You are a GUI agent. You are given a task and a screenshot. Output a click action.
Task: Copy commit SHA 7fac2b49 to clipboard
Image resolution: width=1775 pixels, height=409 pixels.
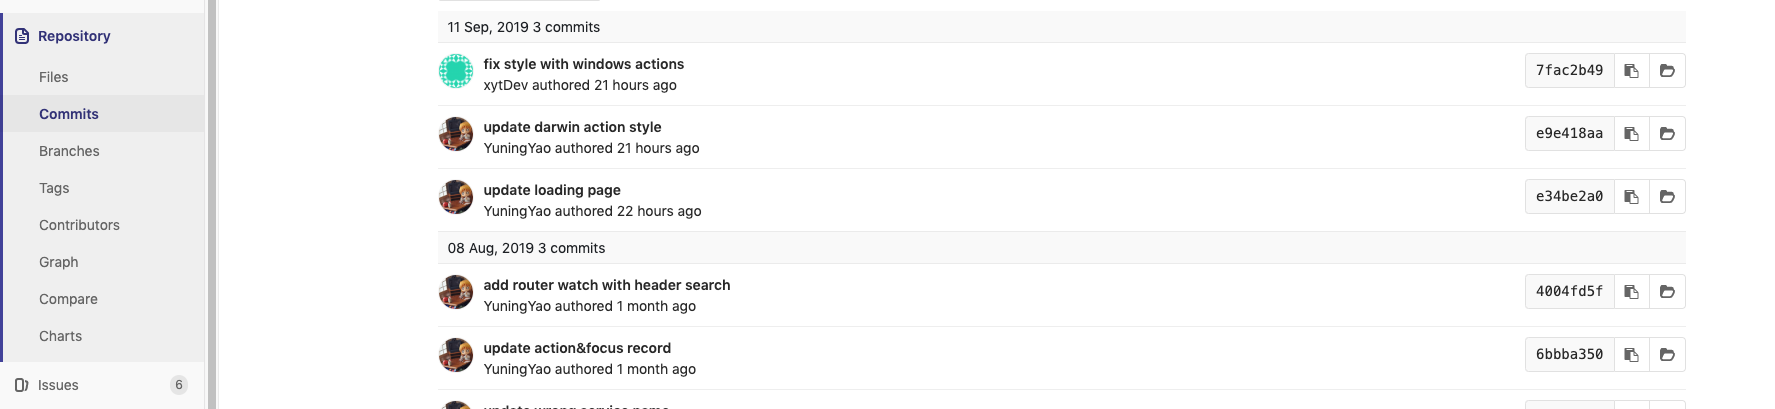[x=1631, y=71]
